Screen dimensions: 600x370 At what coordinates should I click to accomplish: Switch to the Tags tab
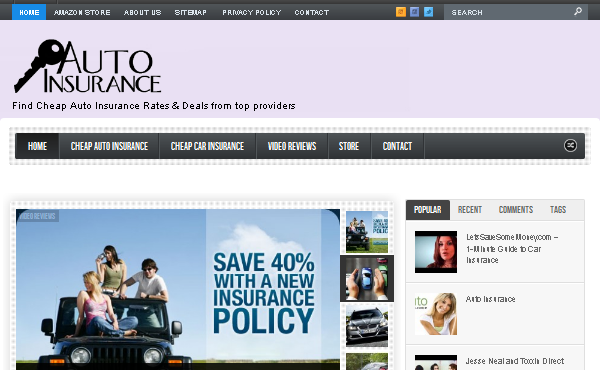click(x=558, y=210)
